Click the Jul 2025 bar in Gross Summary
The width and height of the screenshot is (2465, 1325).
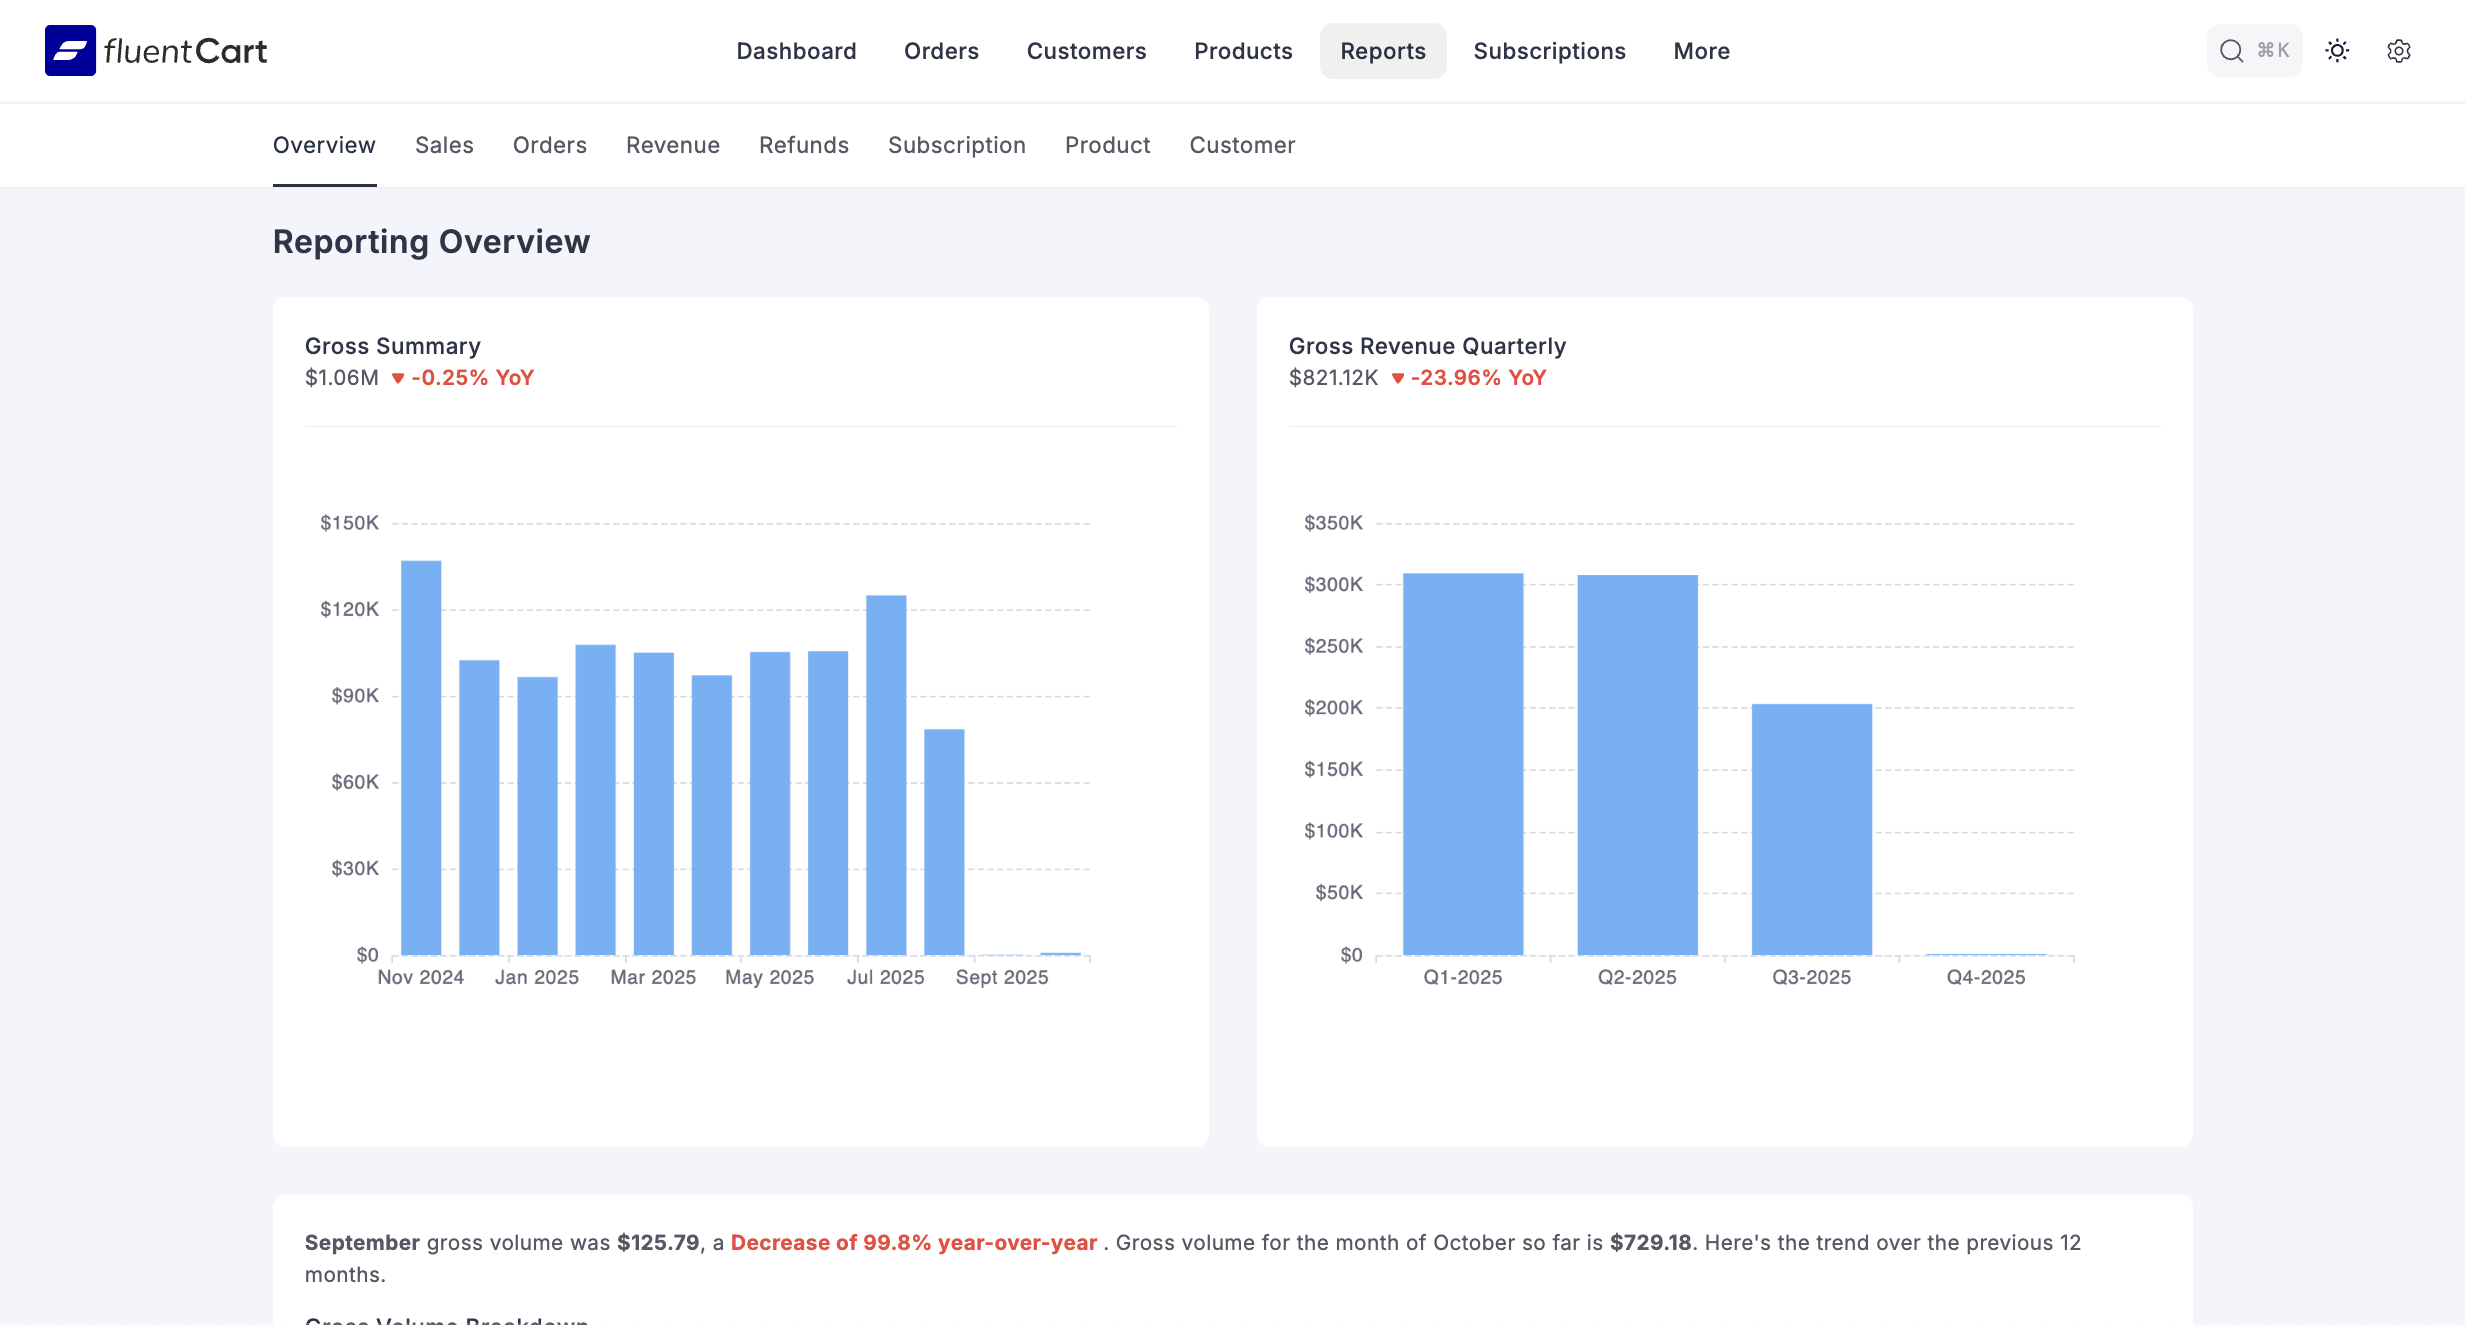click(886, 775)
